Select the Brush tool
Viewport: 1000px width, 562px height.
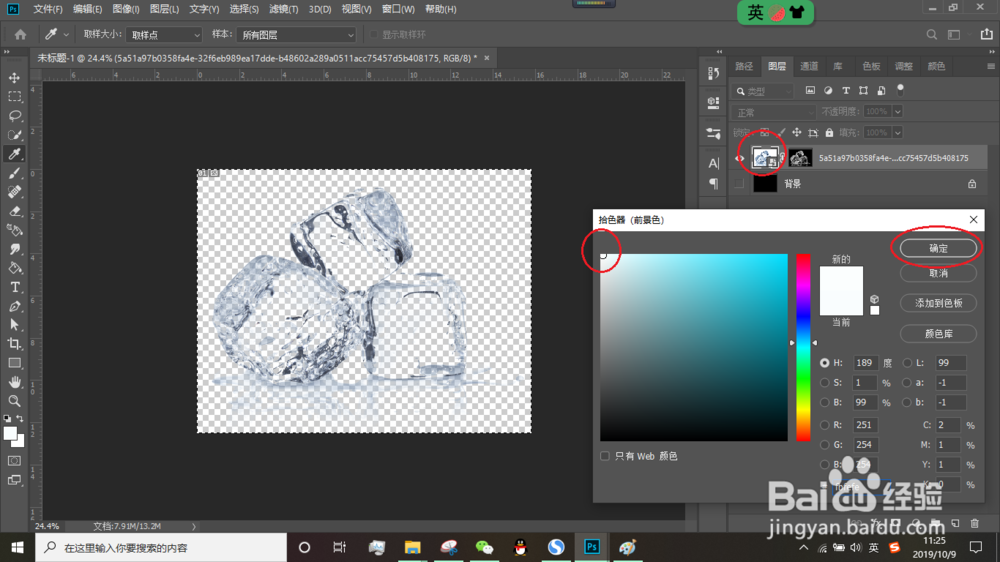coord(14,173)
